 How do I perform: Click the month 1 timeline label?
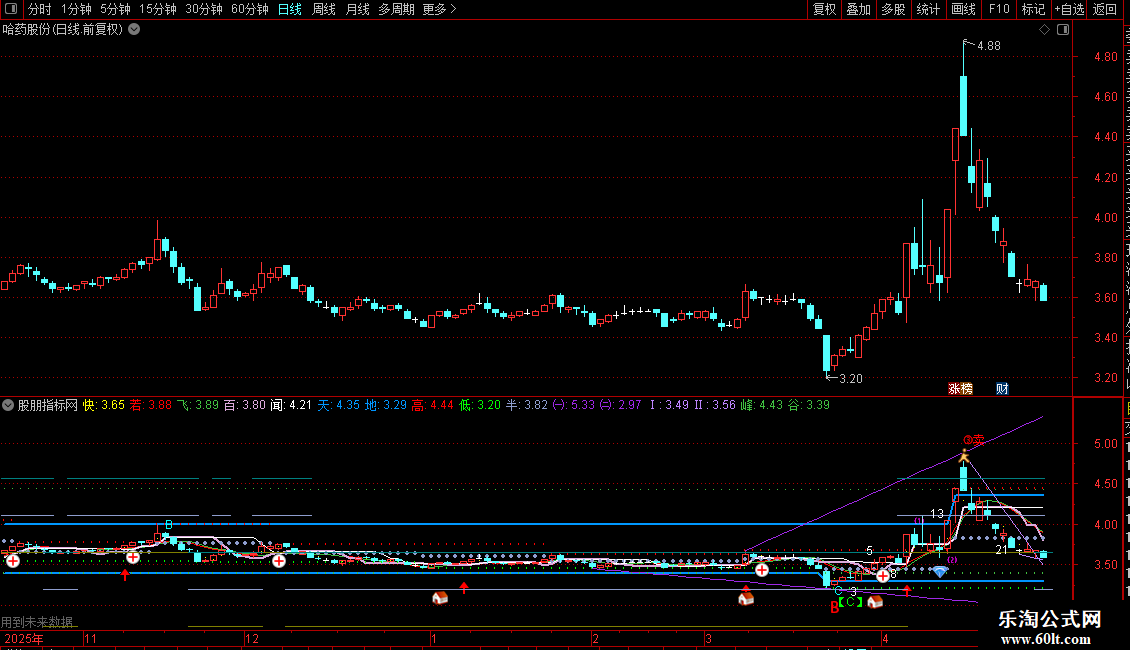point(434,638)
